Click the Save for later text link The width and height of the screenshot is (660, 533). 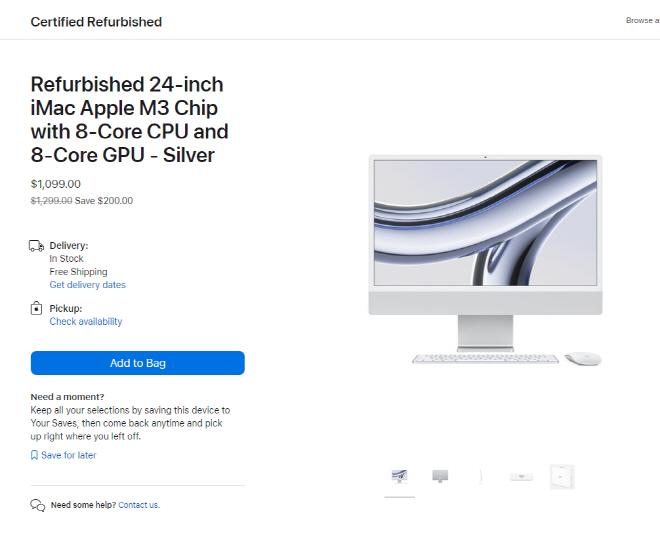pyautogui.click(x=69, y=455)
